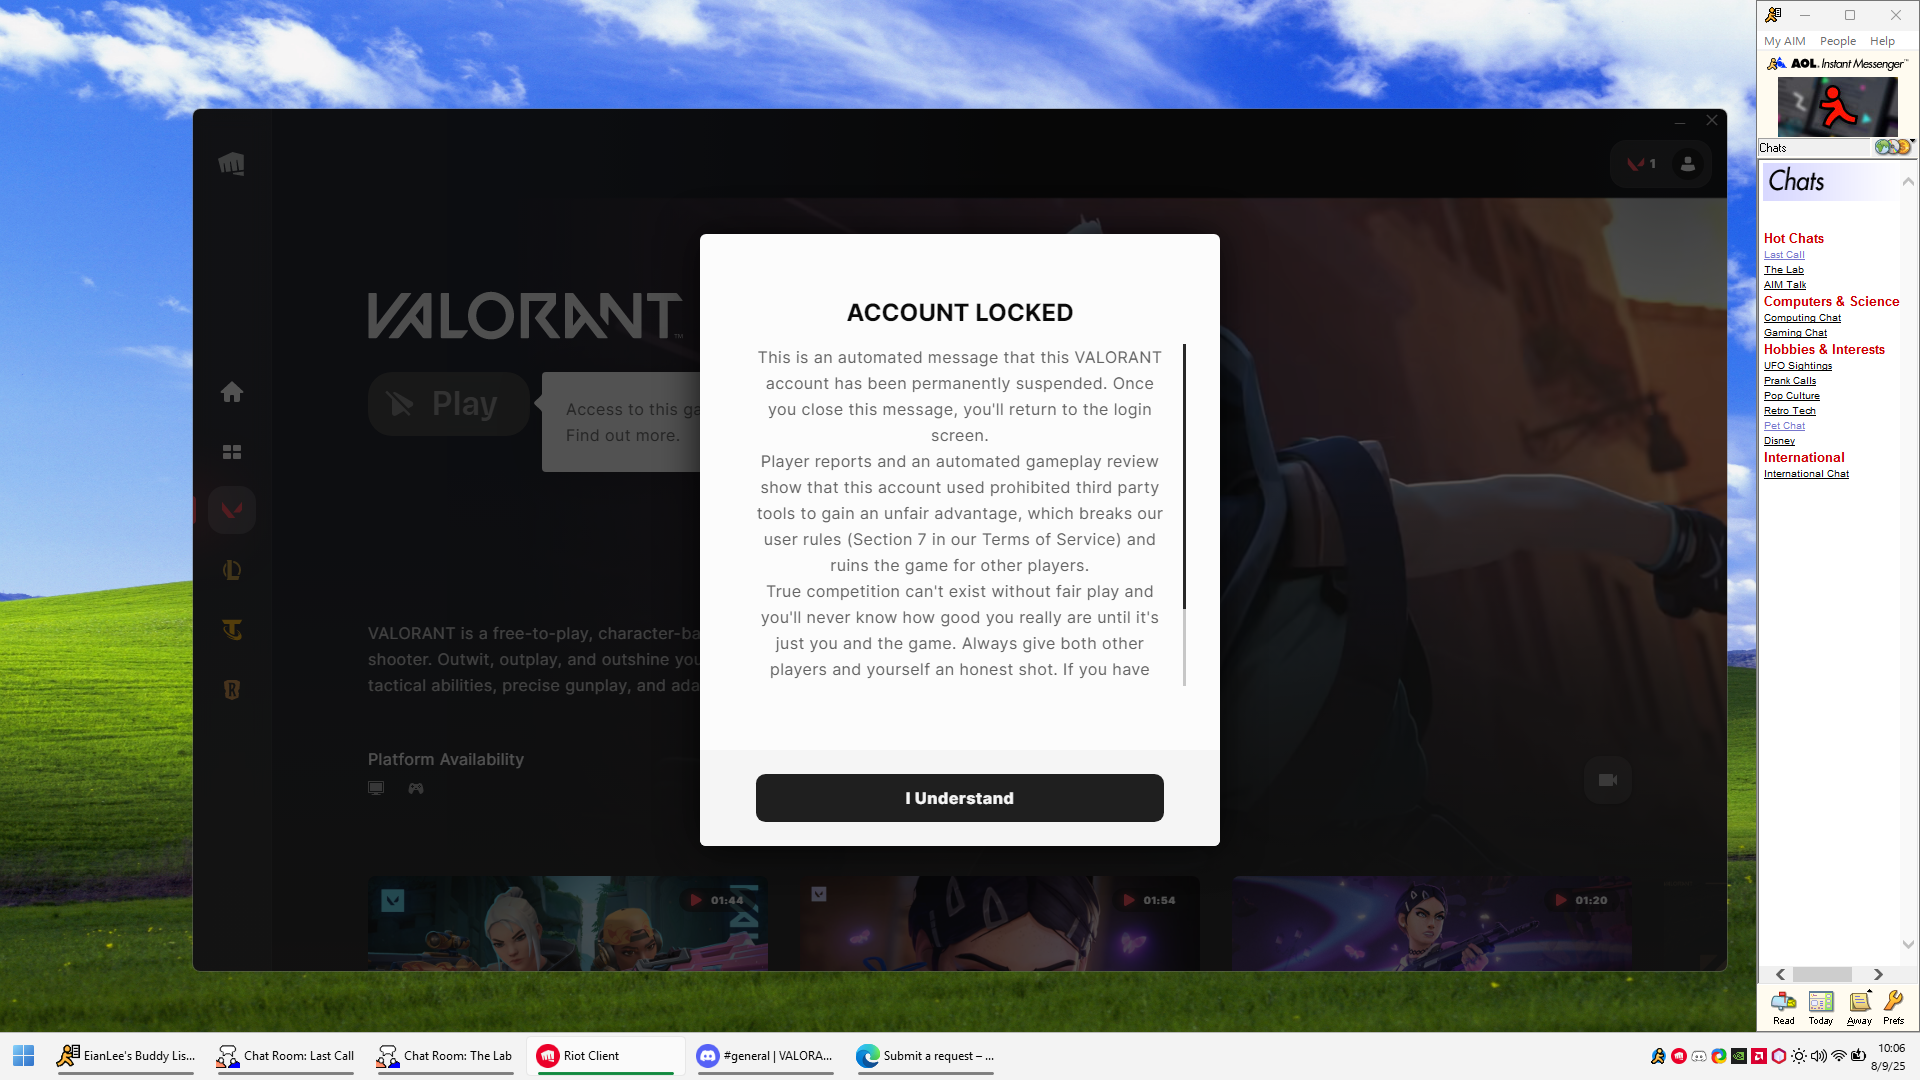Select the VALORANT icon in sidebar
The image size is (1920, 1080).
(x=232, y=511)
